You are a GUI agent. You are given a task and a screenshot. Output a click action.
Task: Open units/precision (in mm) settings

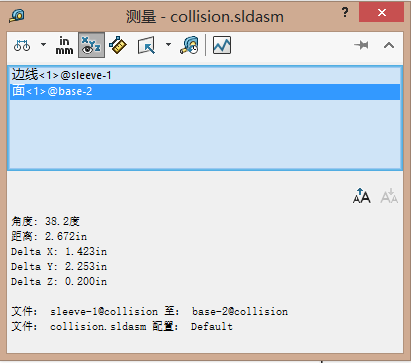point(64,45)
